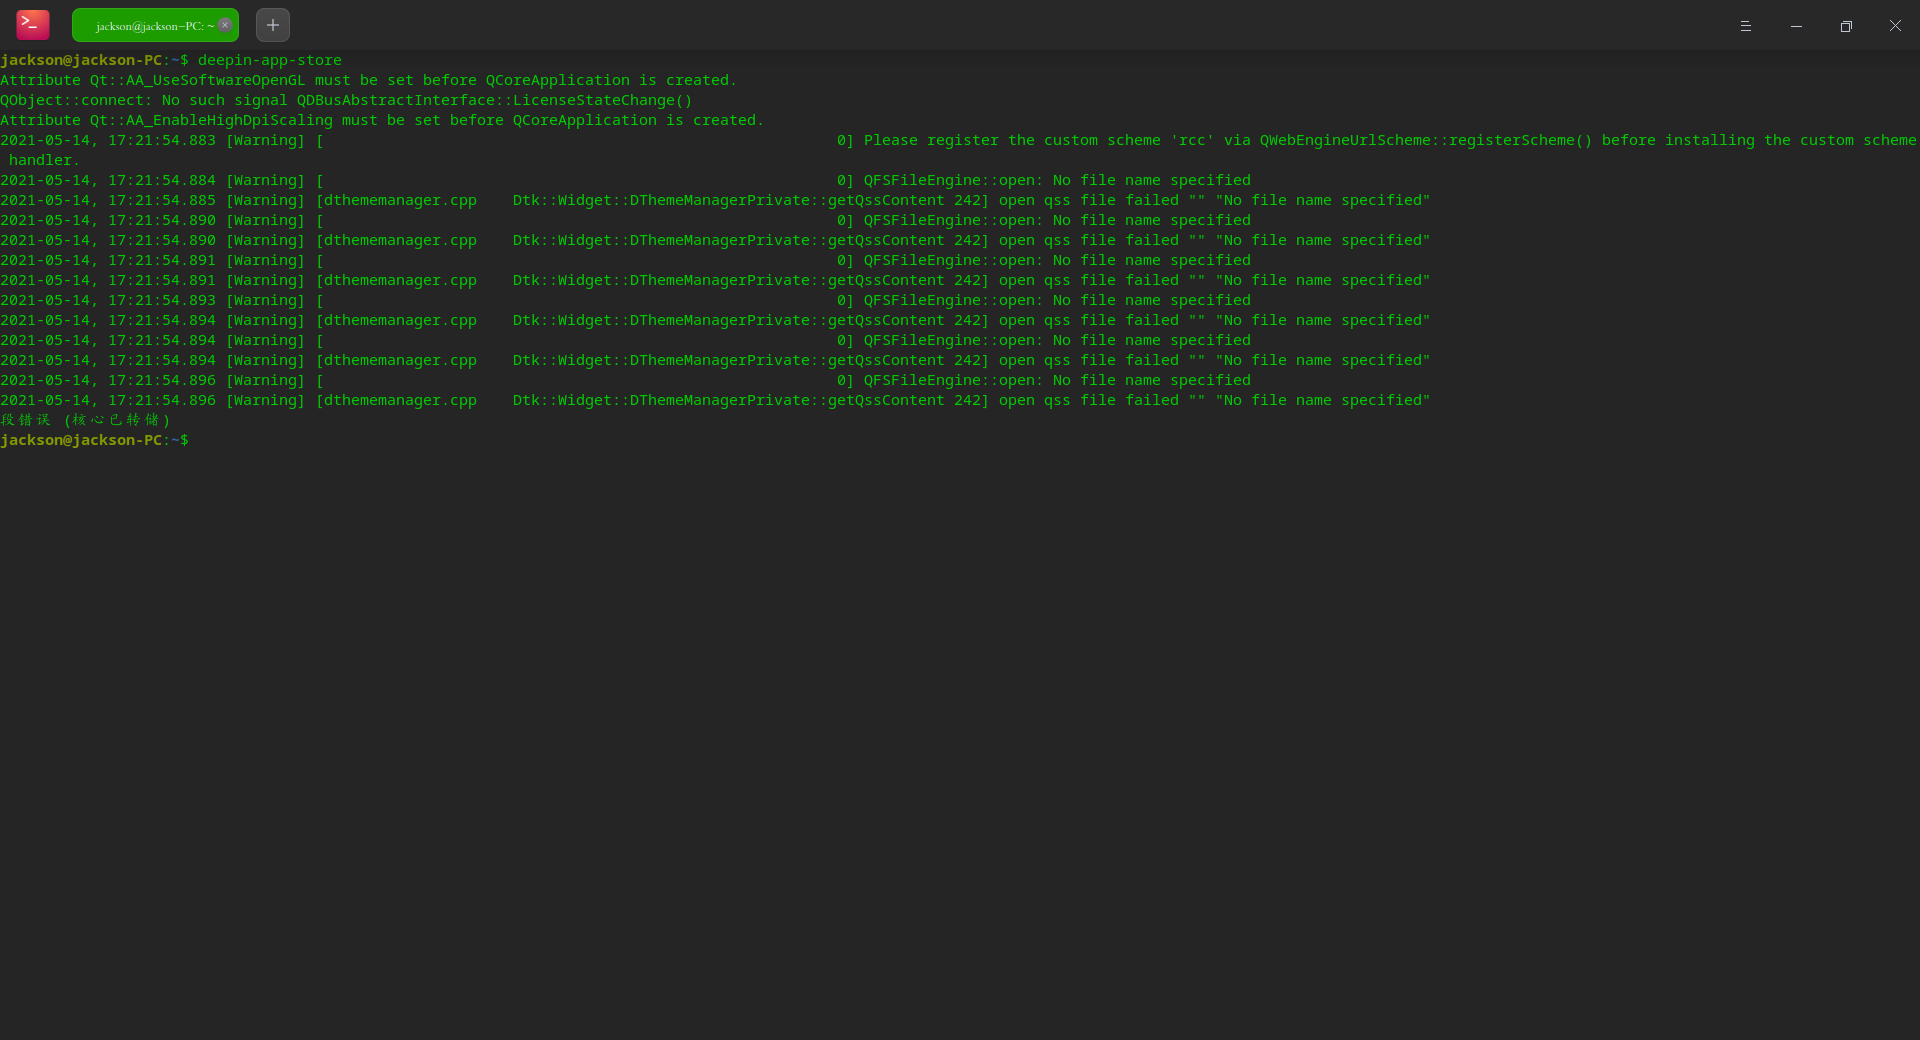
Task: Open the terminal hamburger menu
Action: coord(1746,26)
